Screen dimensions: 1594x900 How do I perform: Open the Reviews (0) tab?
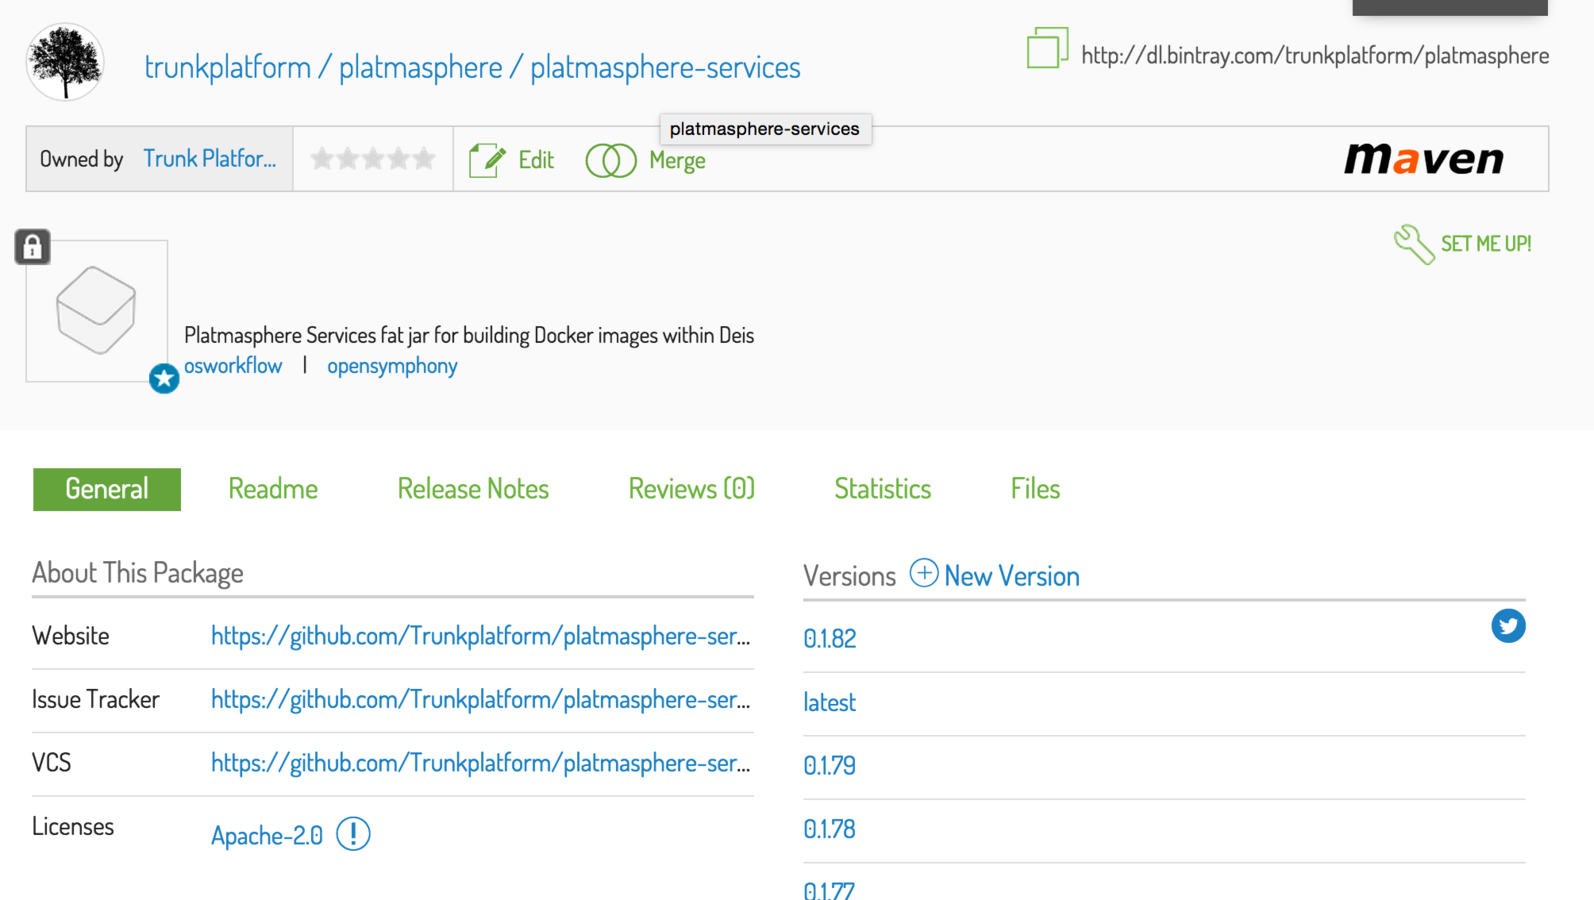click(691, 489)
